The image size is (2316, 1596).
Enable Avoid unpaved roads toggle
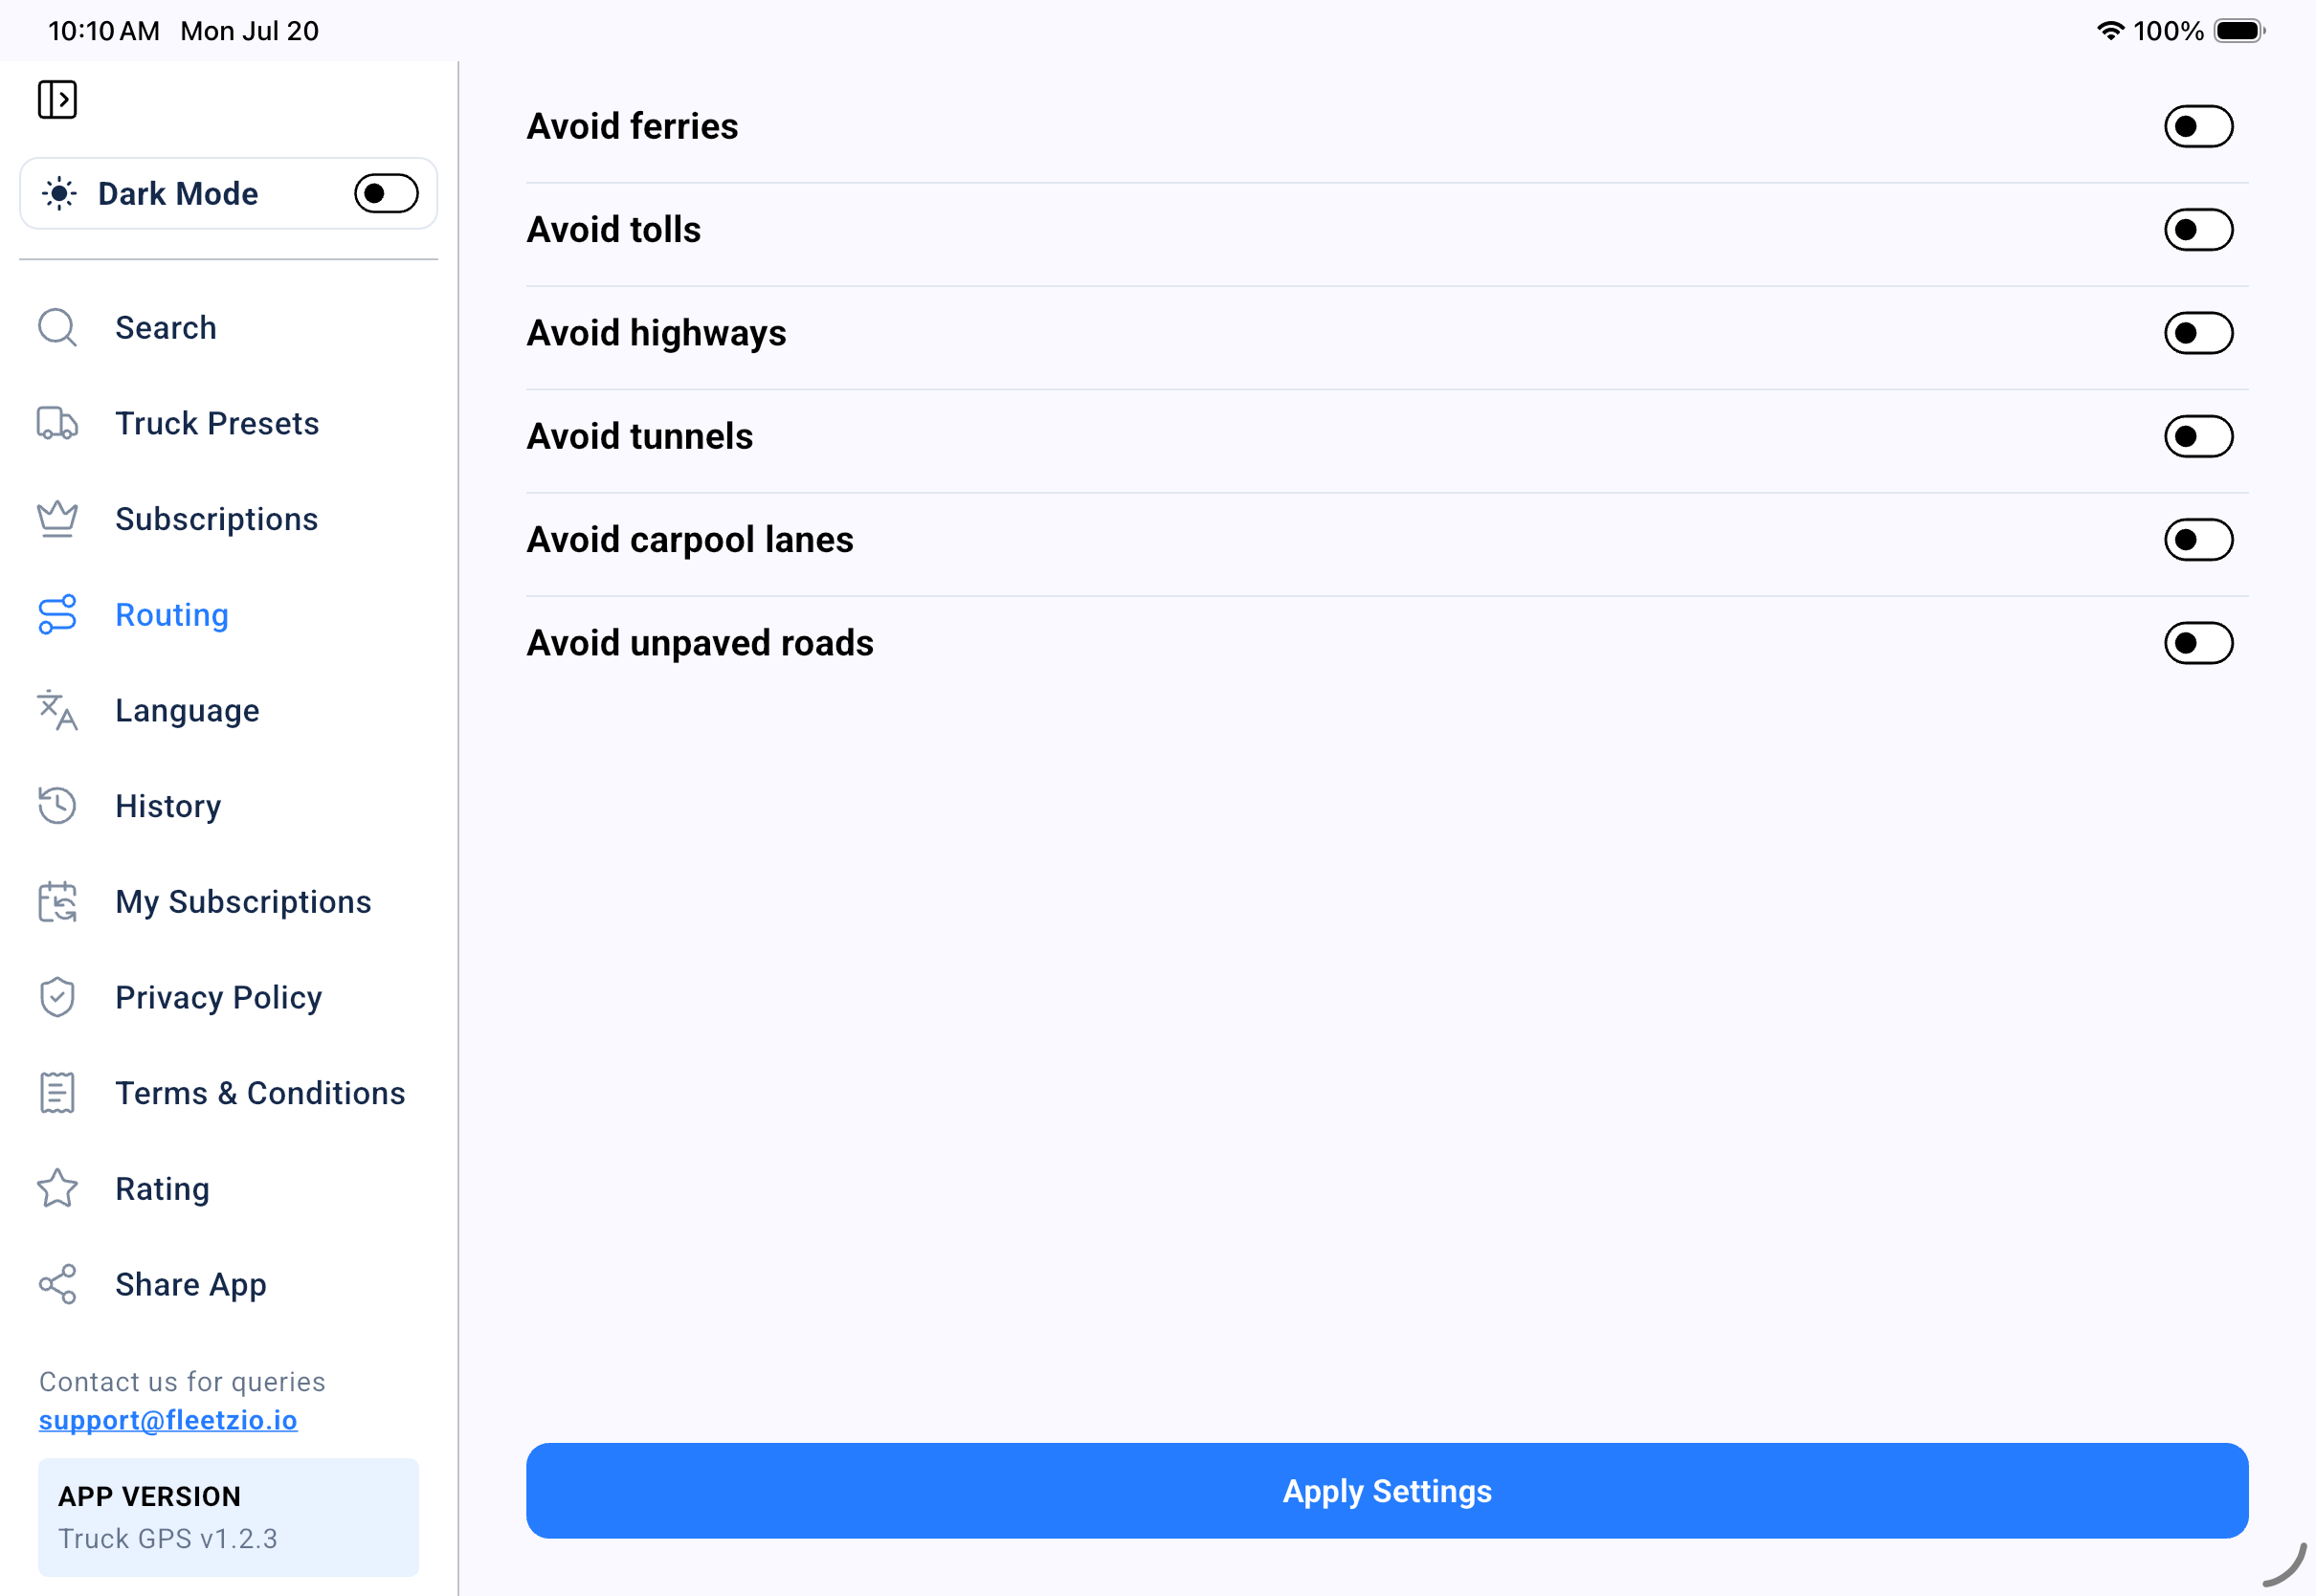tap(2198, 643)
